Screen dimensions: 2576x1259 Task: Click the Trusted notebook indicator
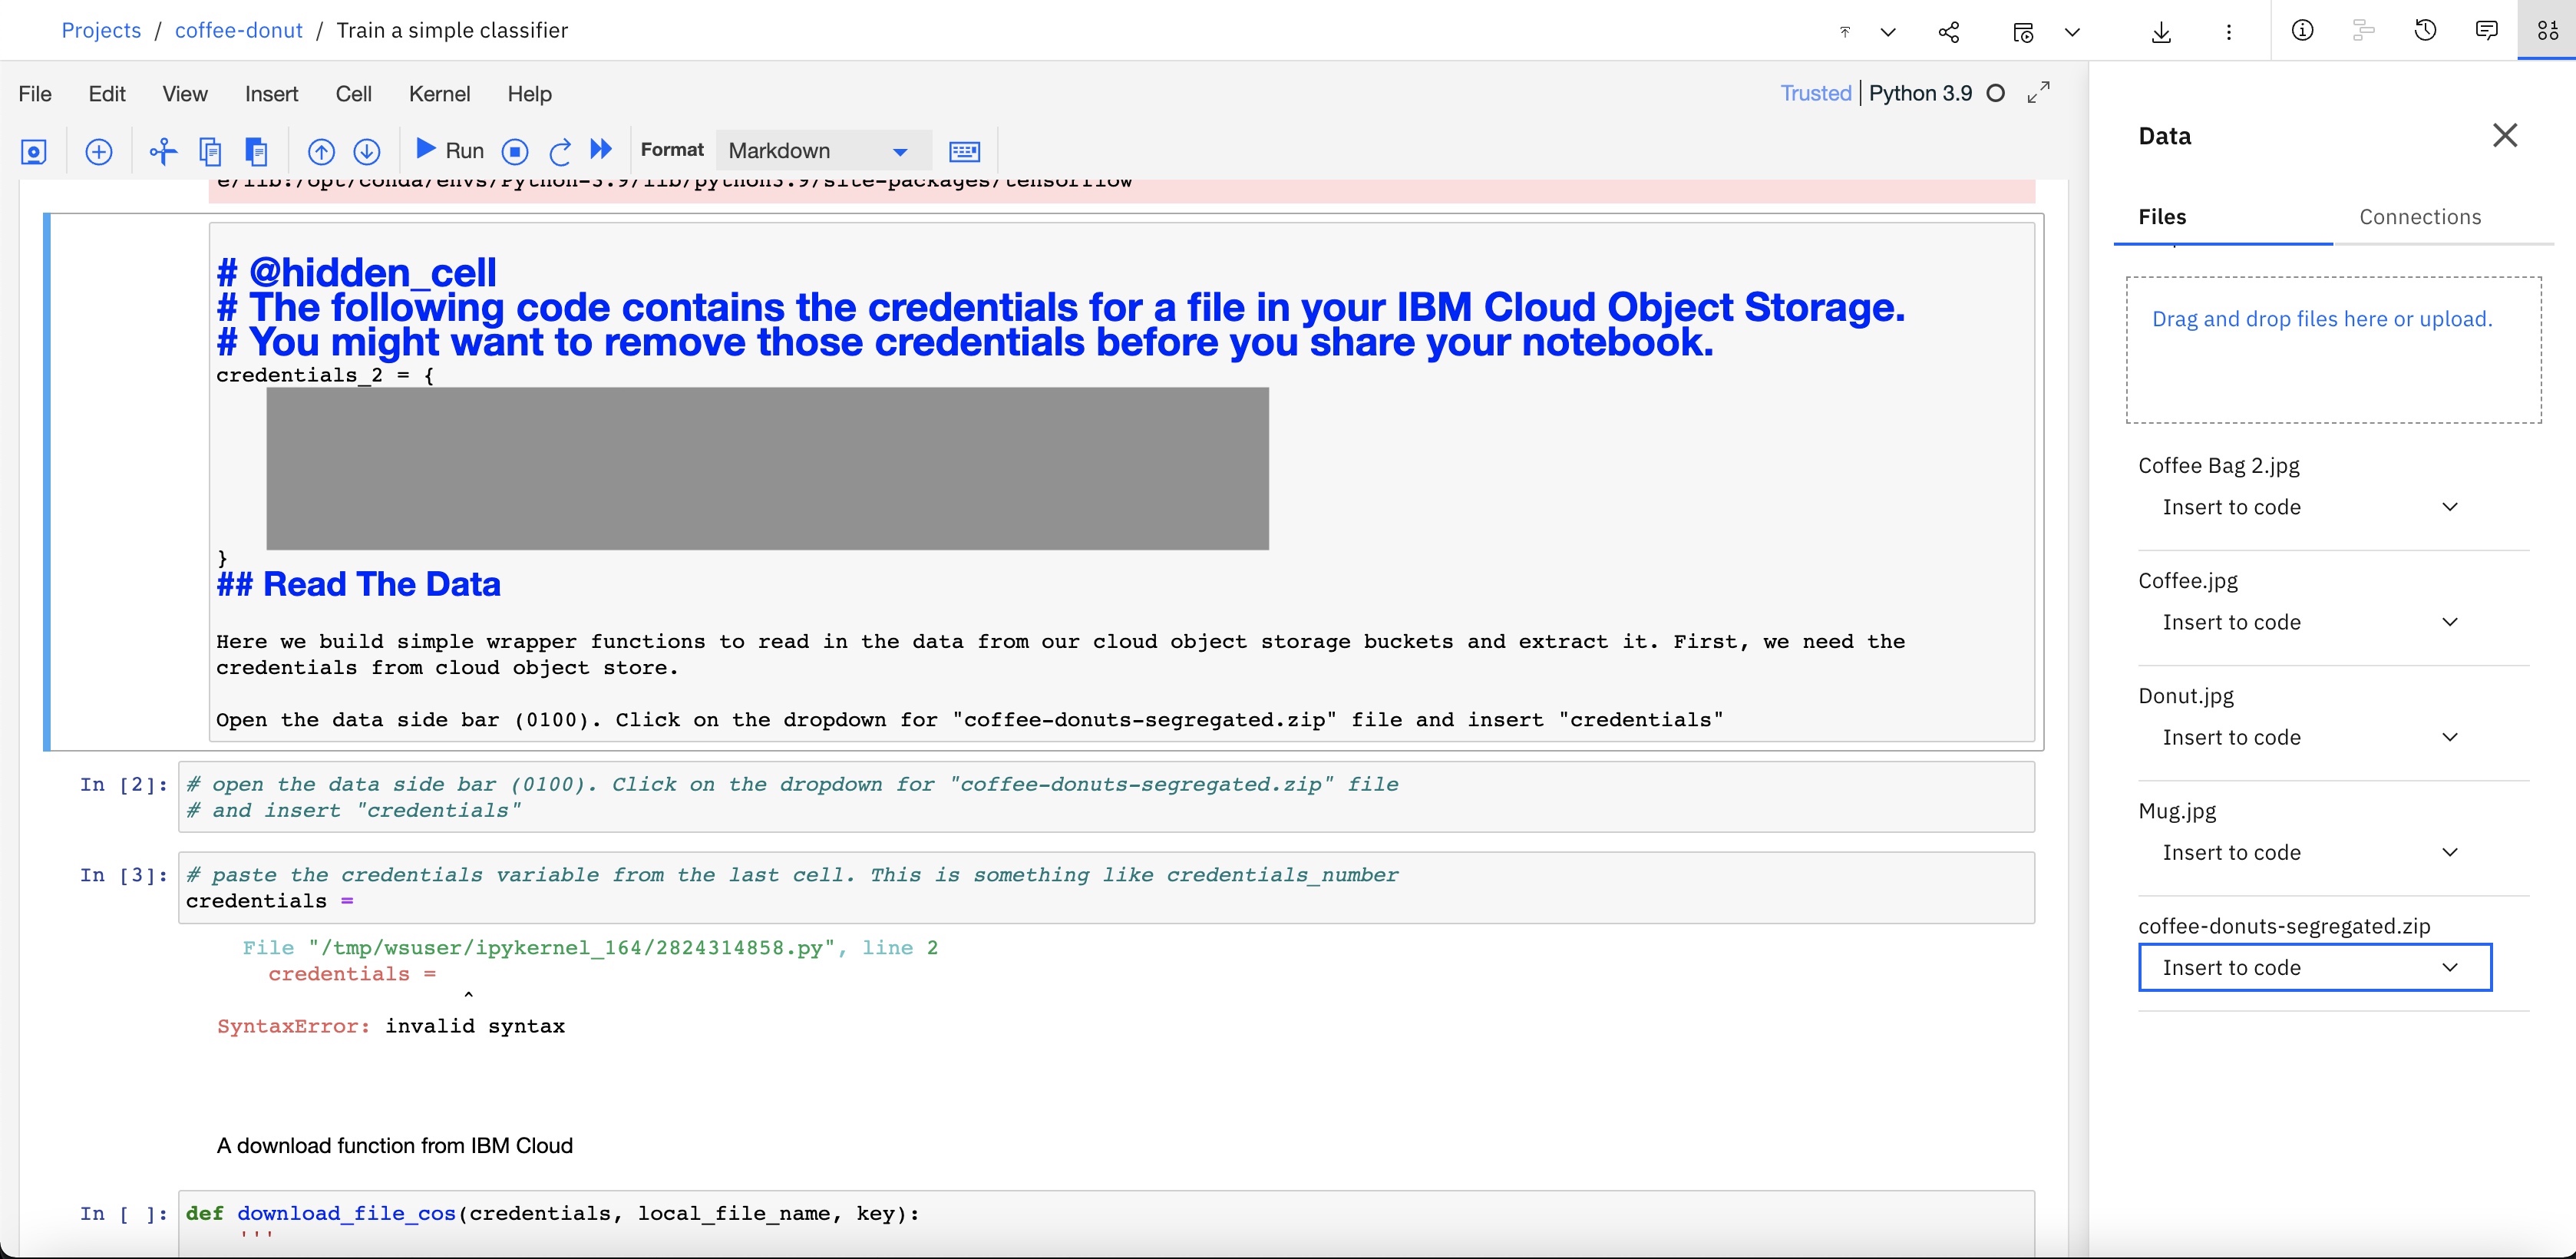click(x=1815, y=93)
